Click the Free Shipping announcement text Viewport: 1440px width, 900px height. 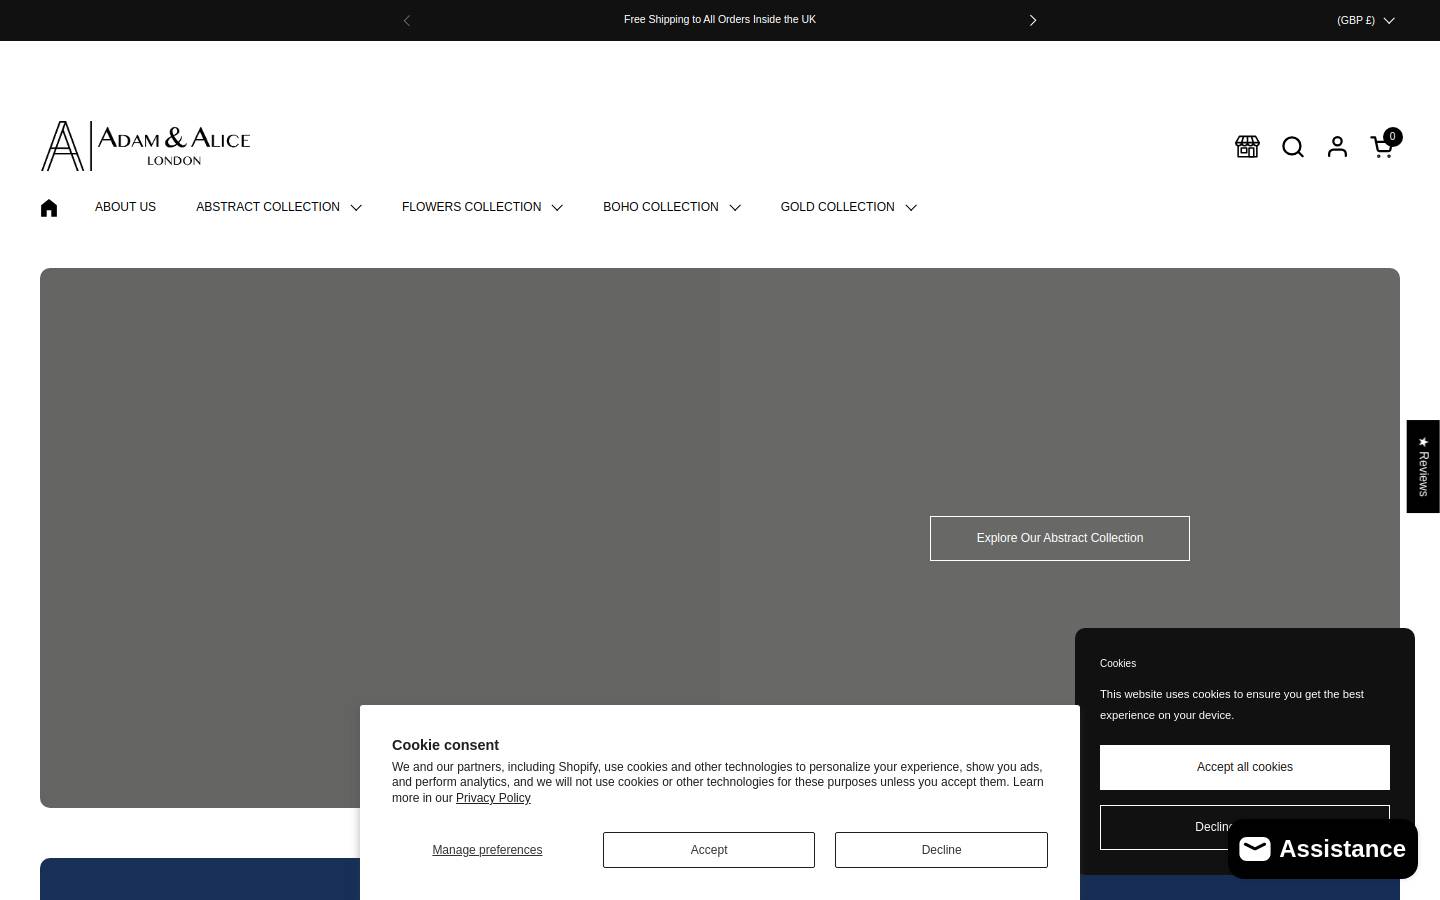[720, 20]
